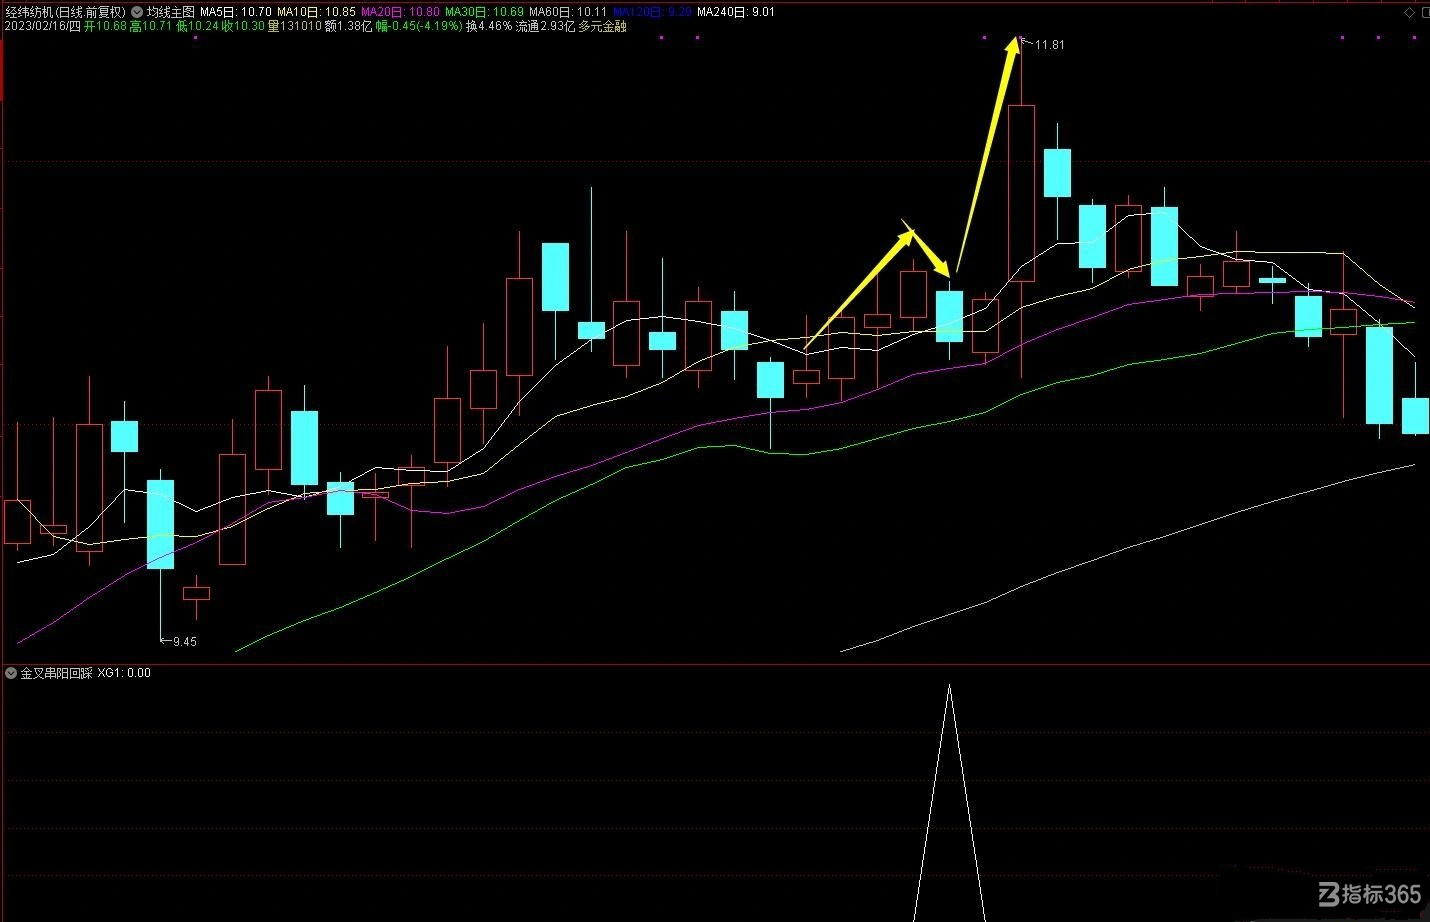Click the XG1: 0.00 indicator value
The width and height of the screenshot is (1430, 922).
pyautogui.click(x=124, y=673)
